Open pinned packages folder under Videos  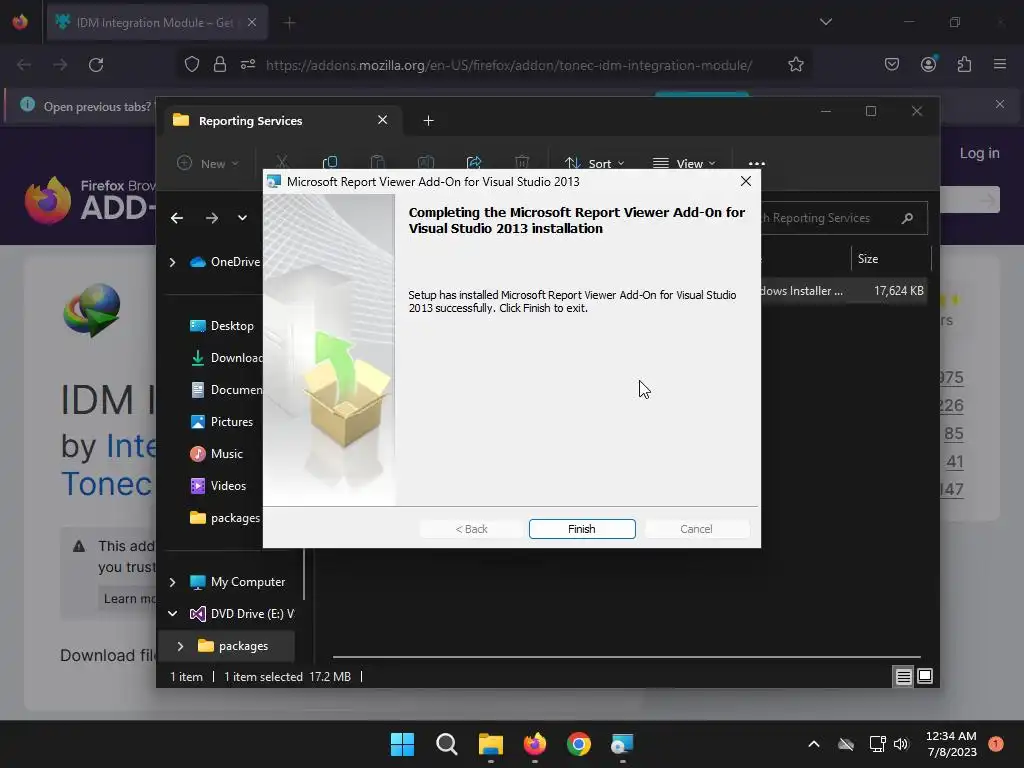coord(225,518)
